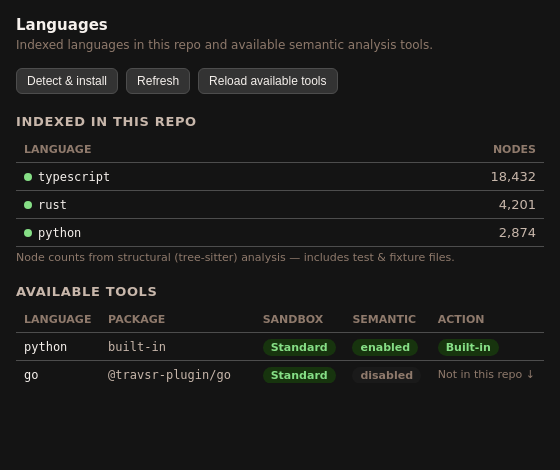Click the 2,874 node count for python
The image size is (560, 470).
[x=517, y=233]
